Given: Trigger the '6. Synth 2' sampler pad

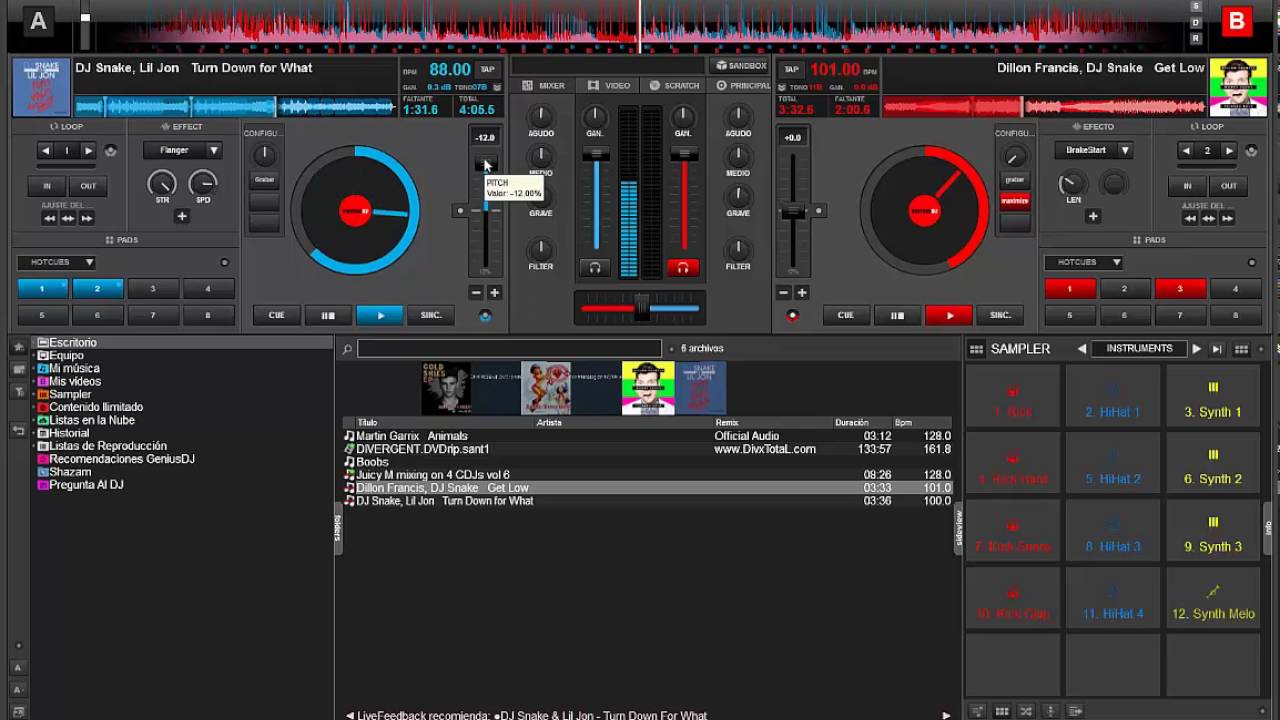Looking at the screenshot, I should 1213,465.
